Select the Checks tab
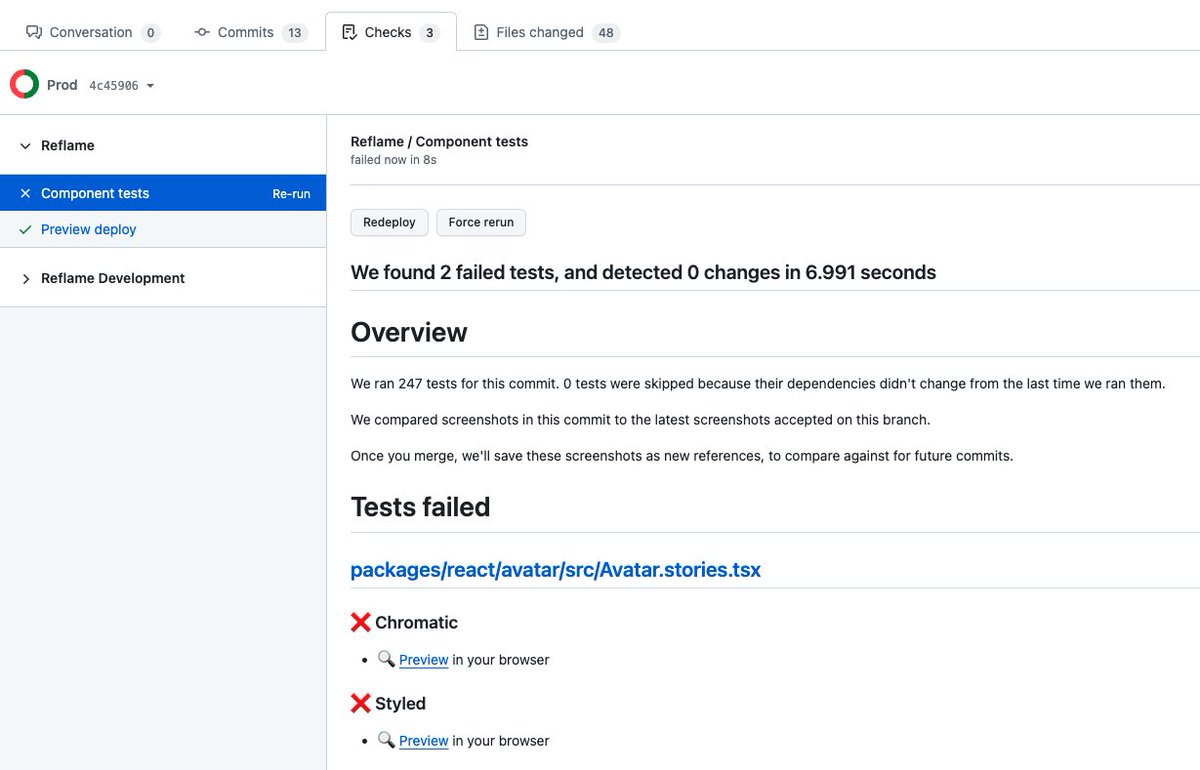 tap(391, 32)
